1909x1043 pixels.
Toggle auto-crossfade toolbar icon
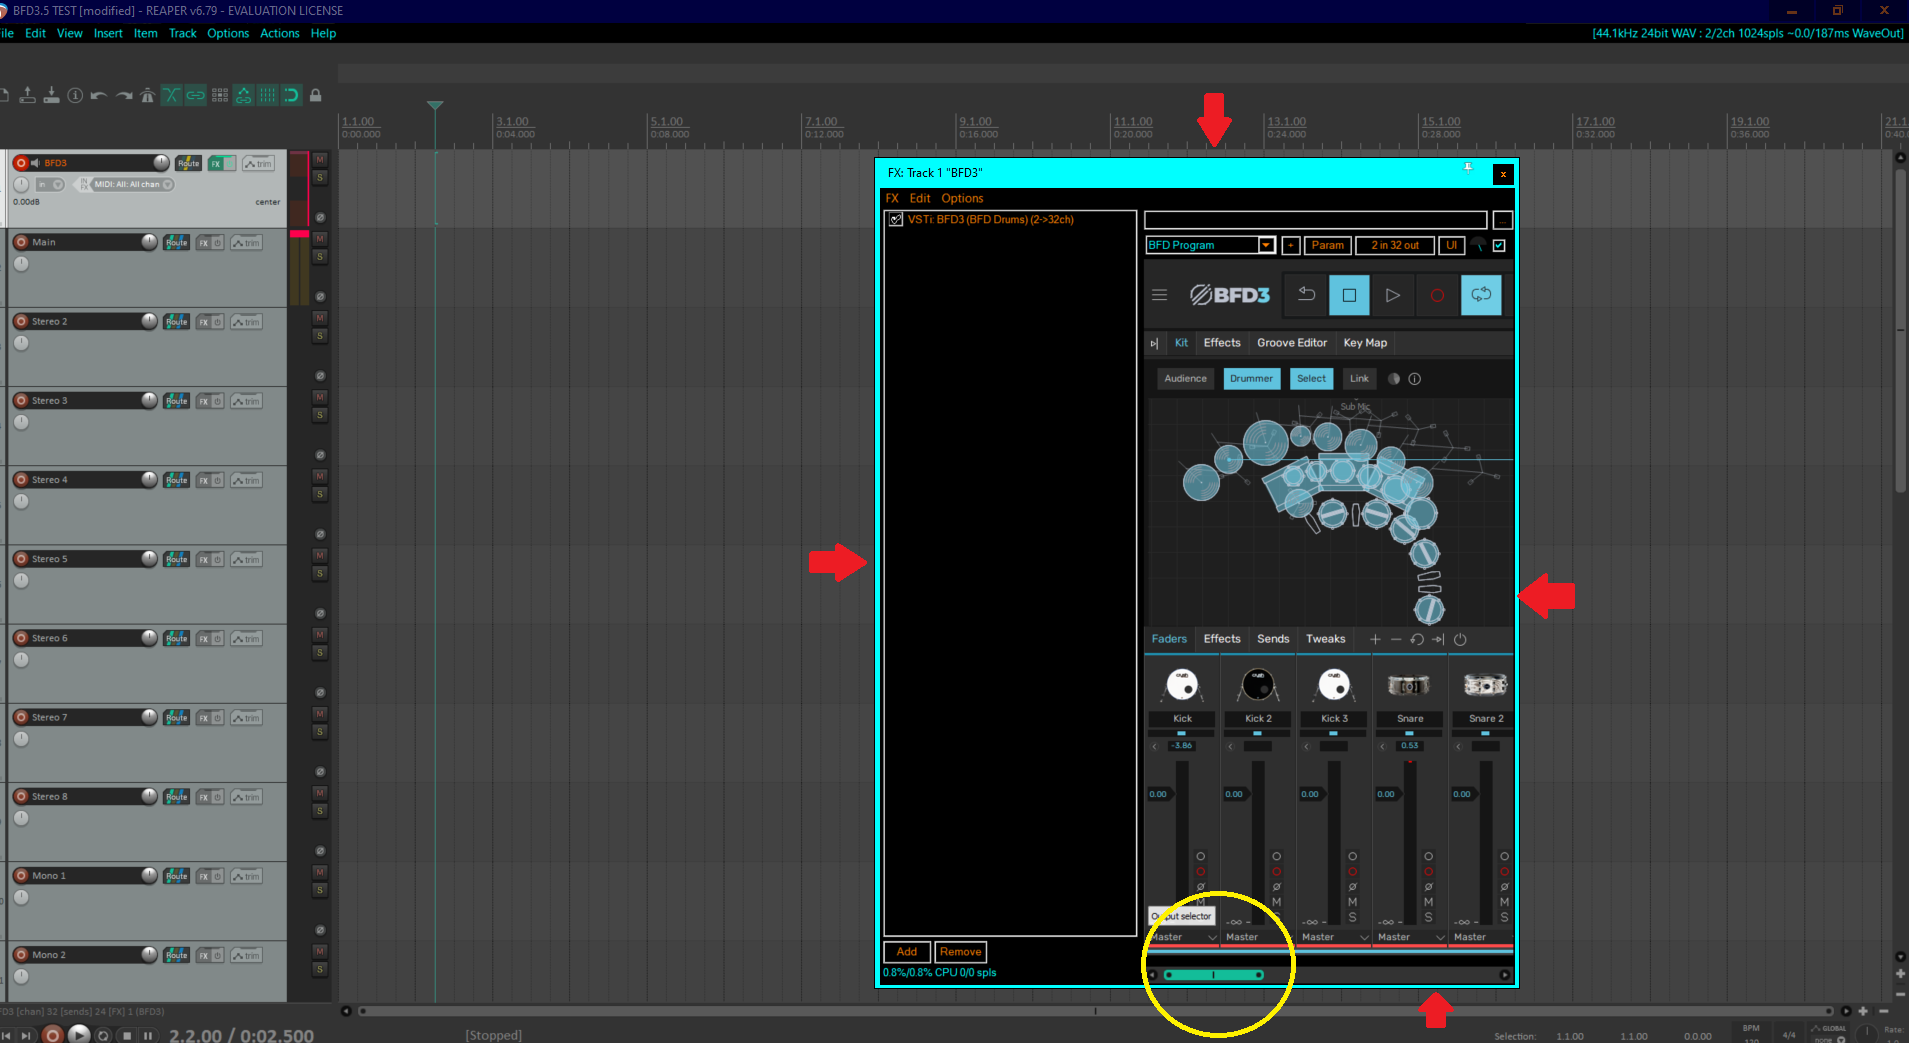point(172,95)
